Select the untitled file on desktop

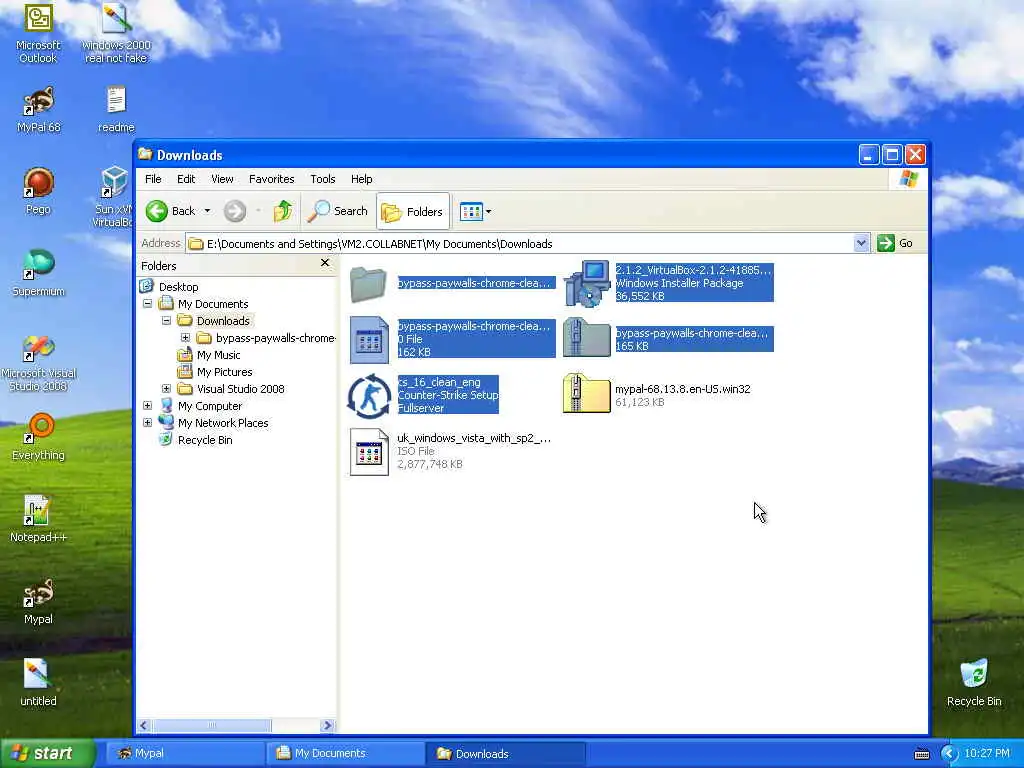coord(38,683)
